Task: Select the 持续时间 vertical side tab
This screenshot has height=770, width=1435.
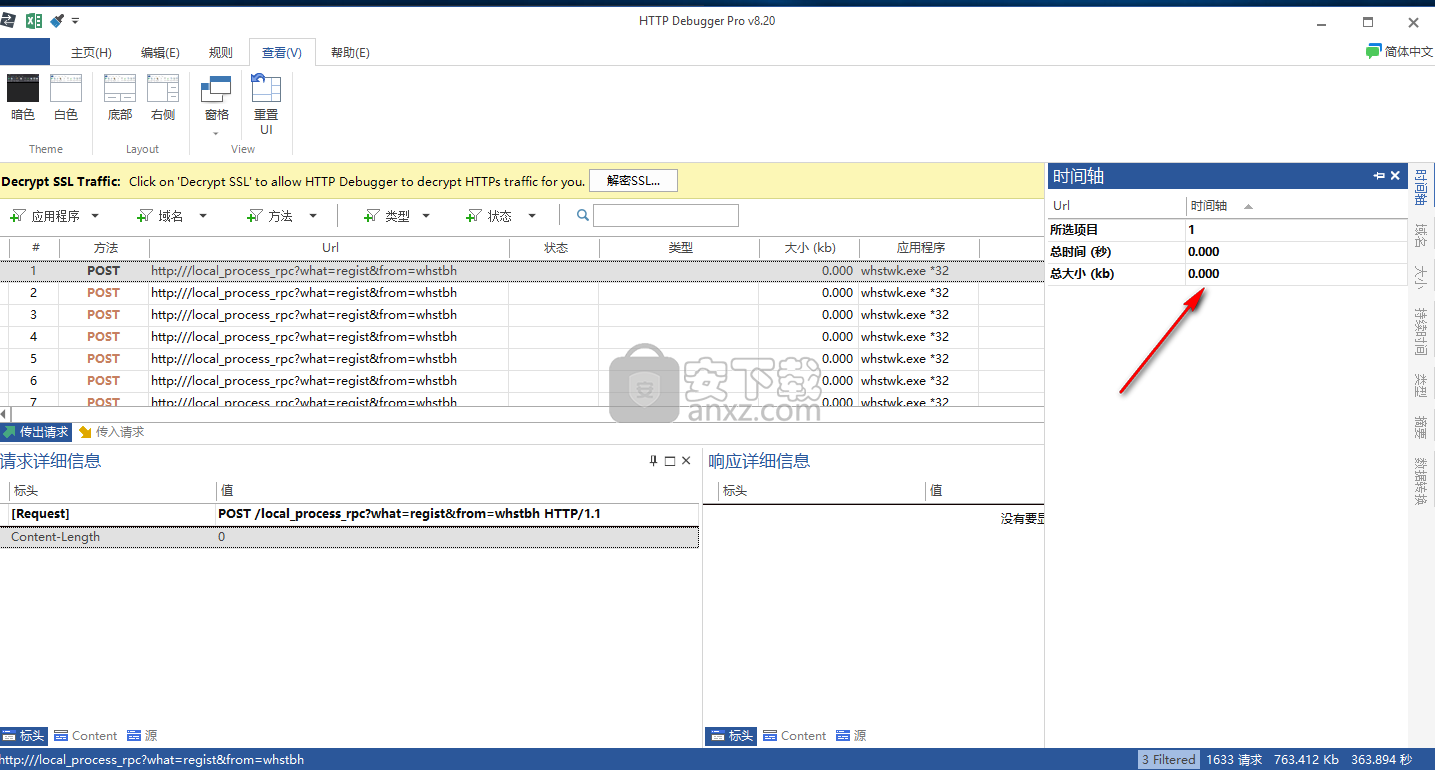Action: click(x=1421, y=331)
